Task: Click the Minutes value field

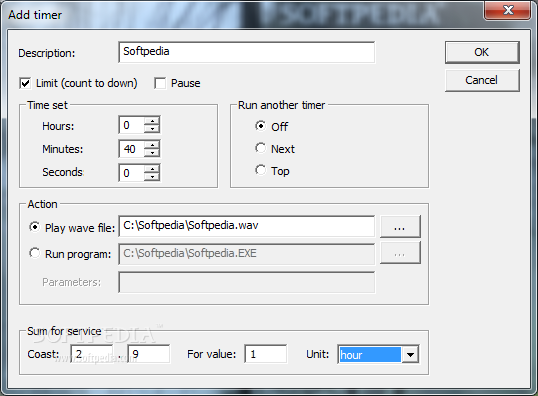Action: point(131,149)
